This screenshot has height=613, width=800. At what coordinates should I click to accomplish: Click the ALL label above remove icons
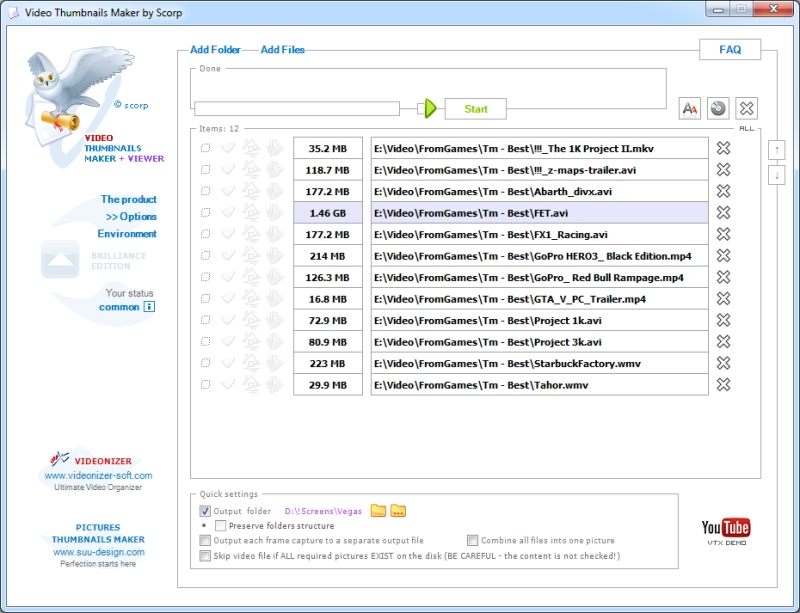point(746,129)
